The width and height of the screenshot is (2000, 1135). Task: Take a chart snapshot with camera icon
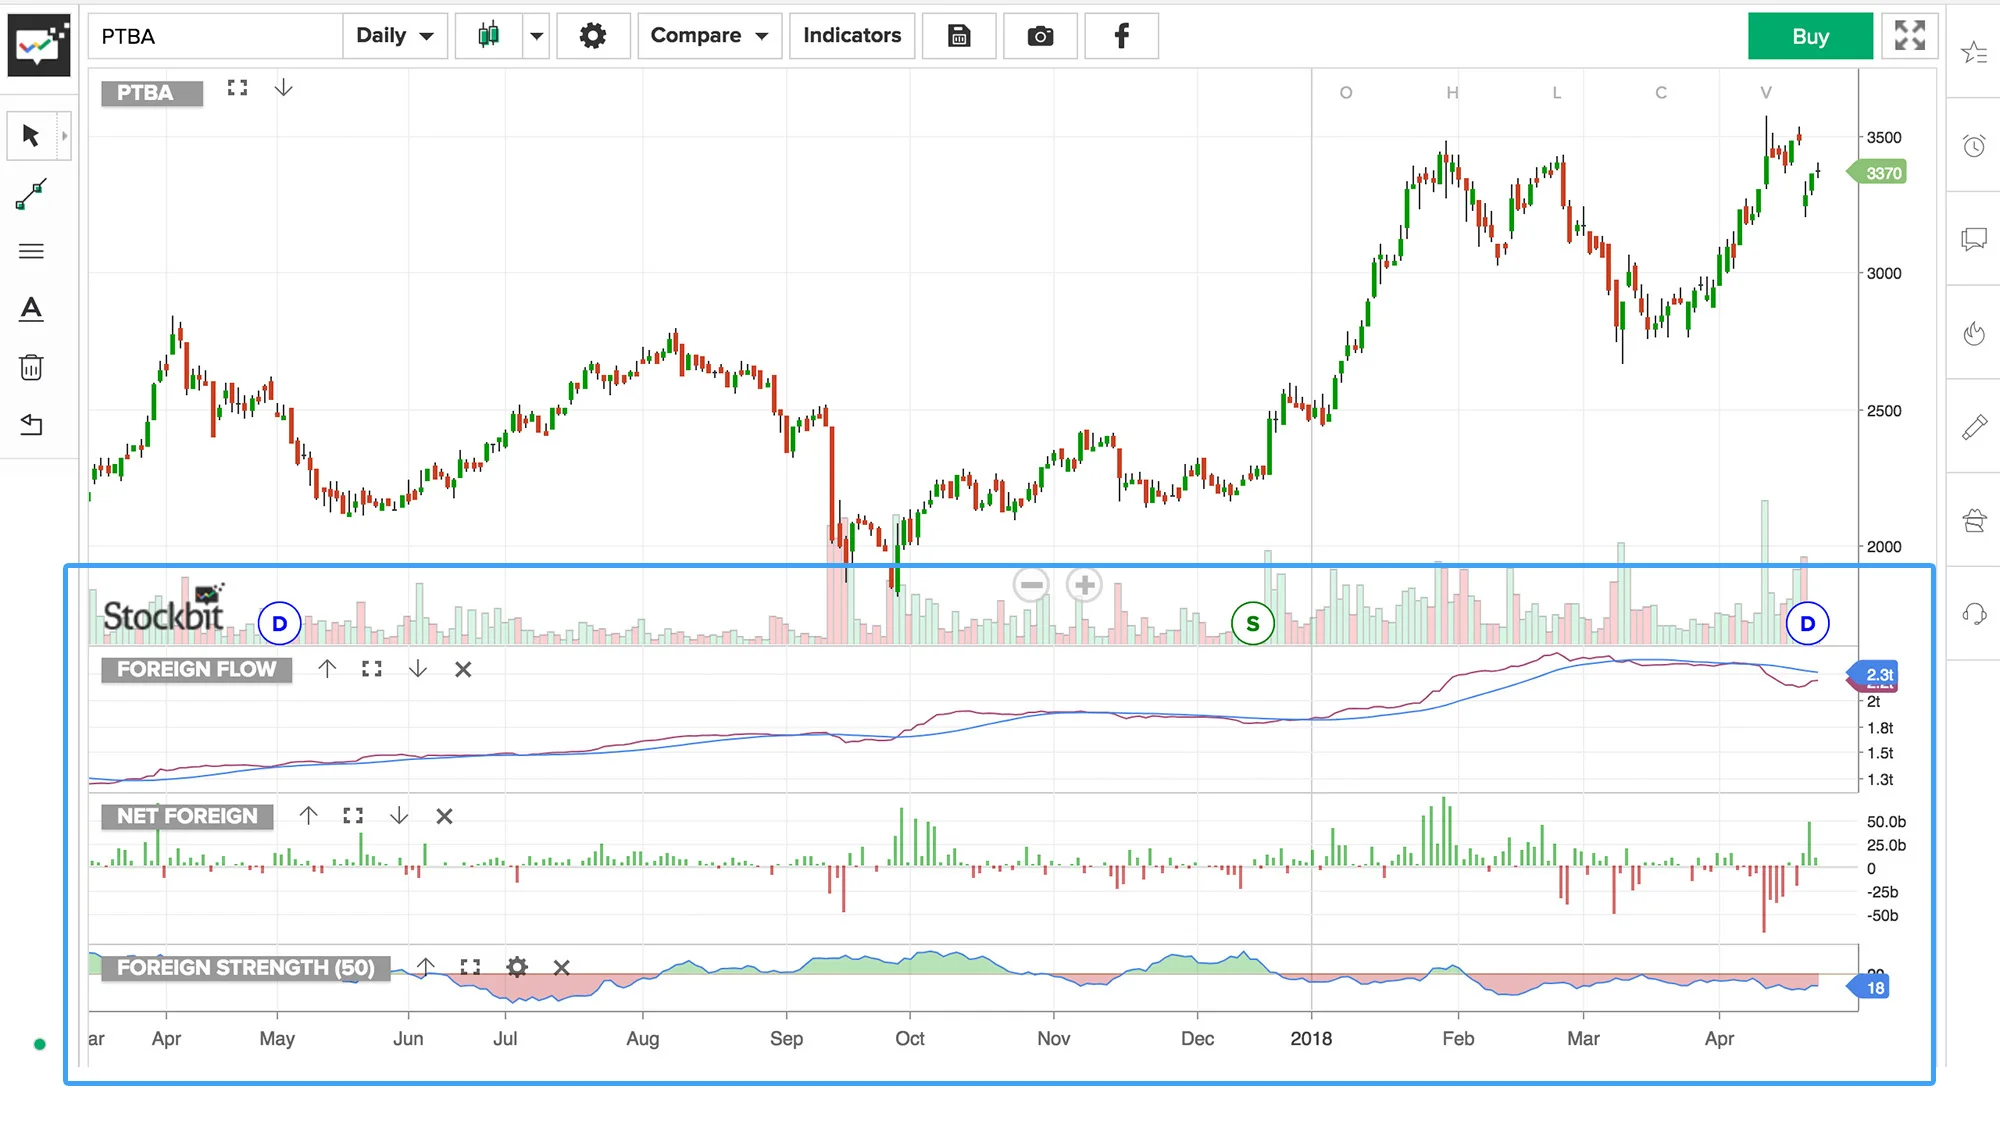point(1040,36)
